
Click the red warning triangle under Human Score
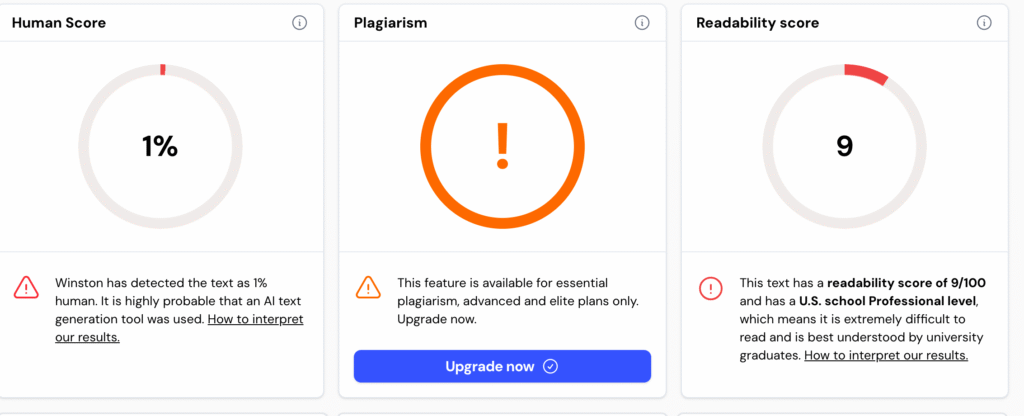[26, 287]
